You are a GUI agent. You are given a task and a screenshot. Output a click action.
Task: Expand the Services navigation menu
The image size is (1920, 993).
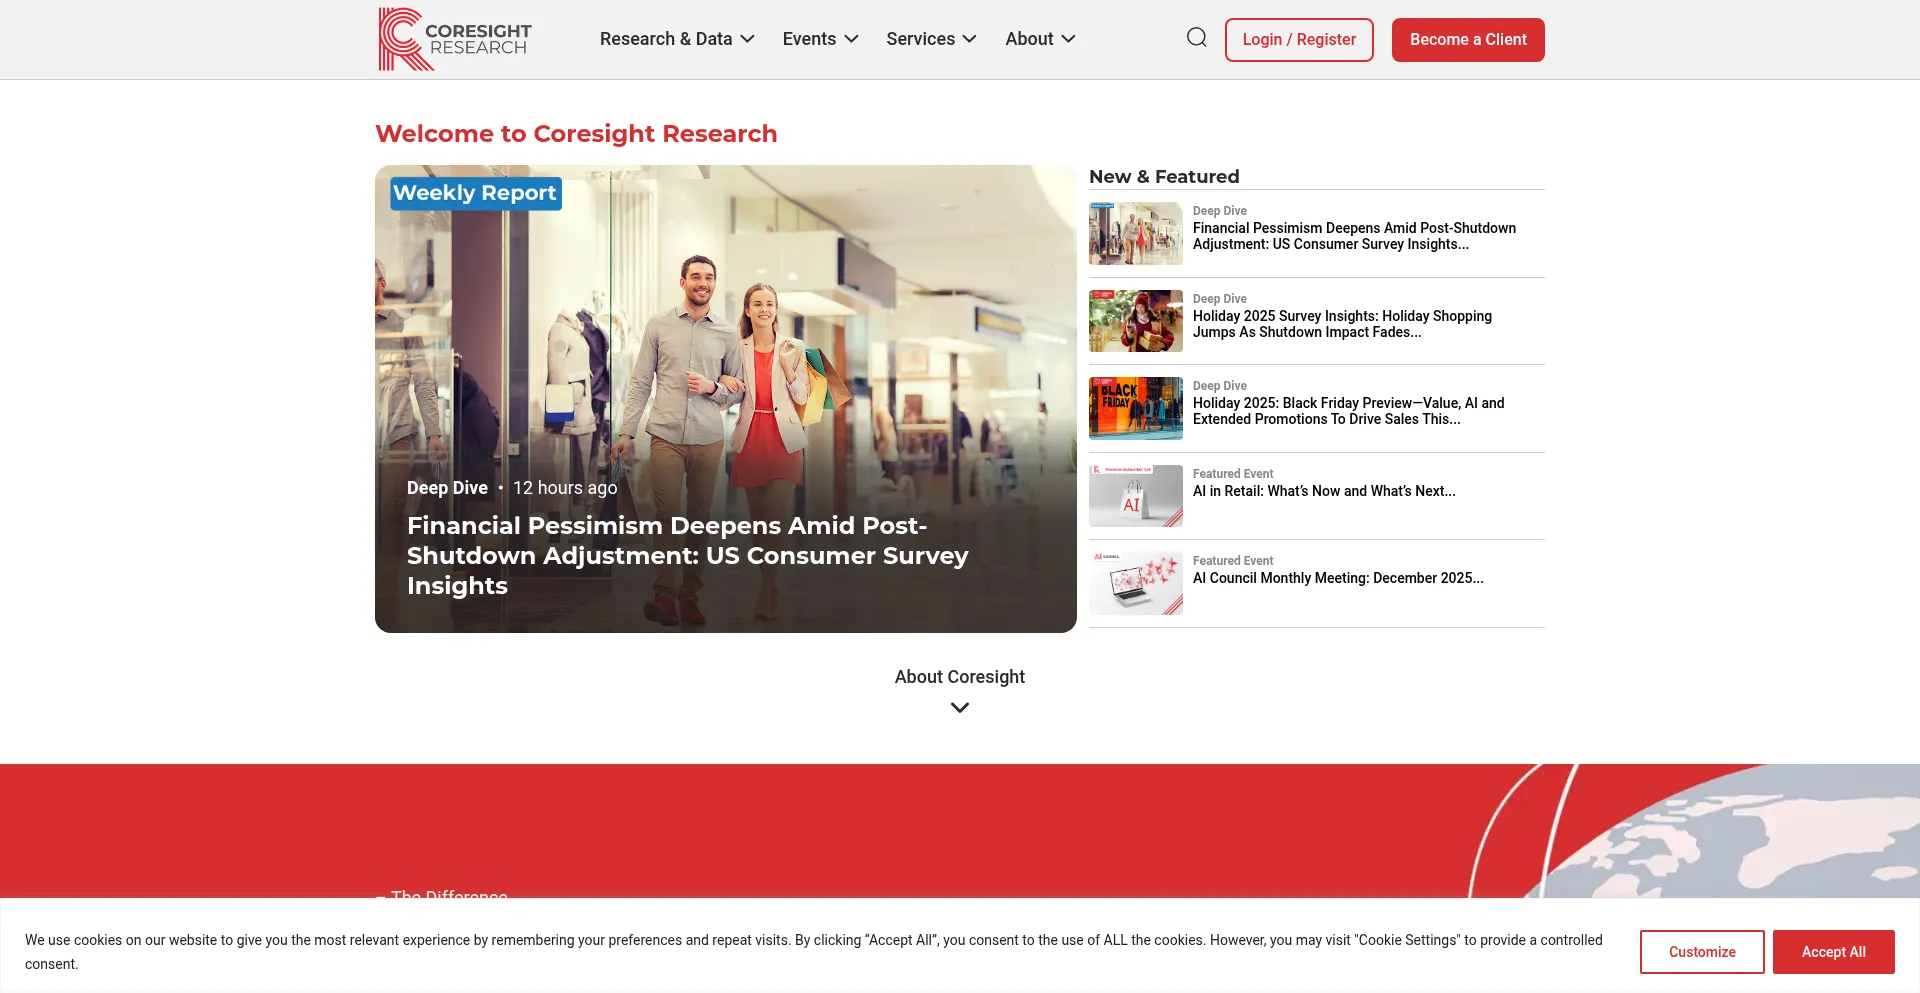pyautogui.click(x=930, y=39)
